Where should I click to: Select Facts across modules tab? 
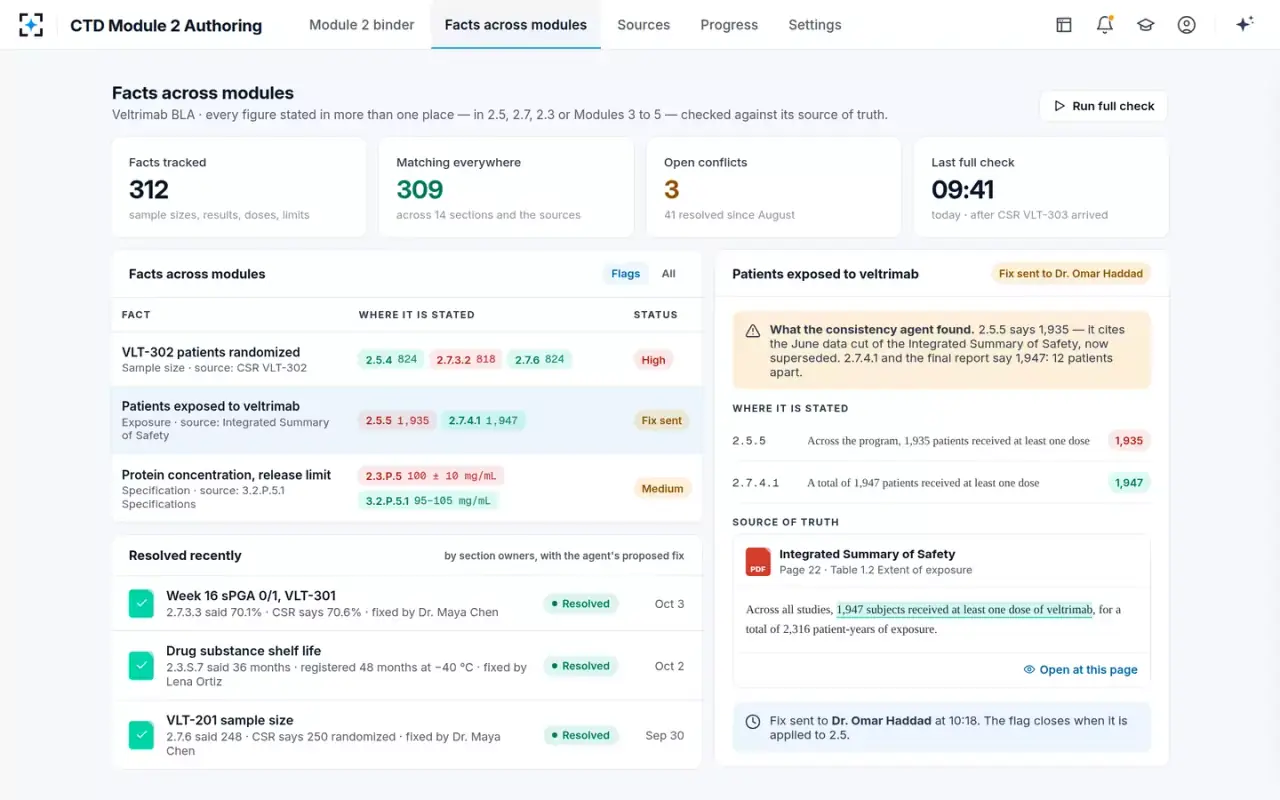click(x=516, y=25)
